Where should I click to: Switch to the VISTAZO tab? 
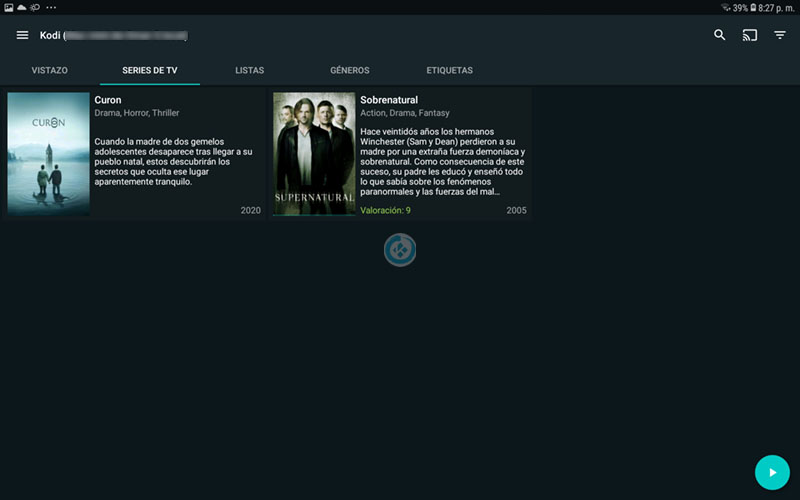(x=49, y=71)
